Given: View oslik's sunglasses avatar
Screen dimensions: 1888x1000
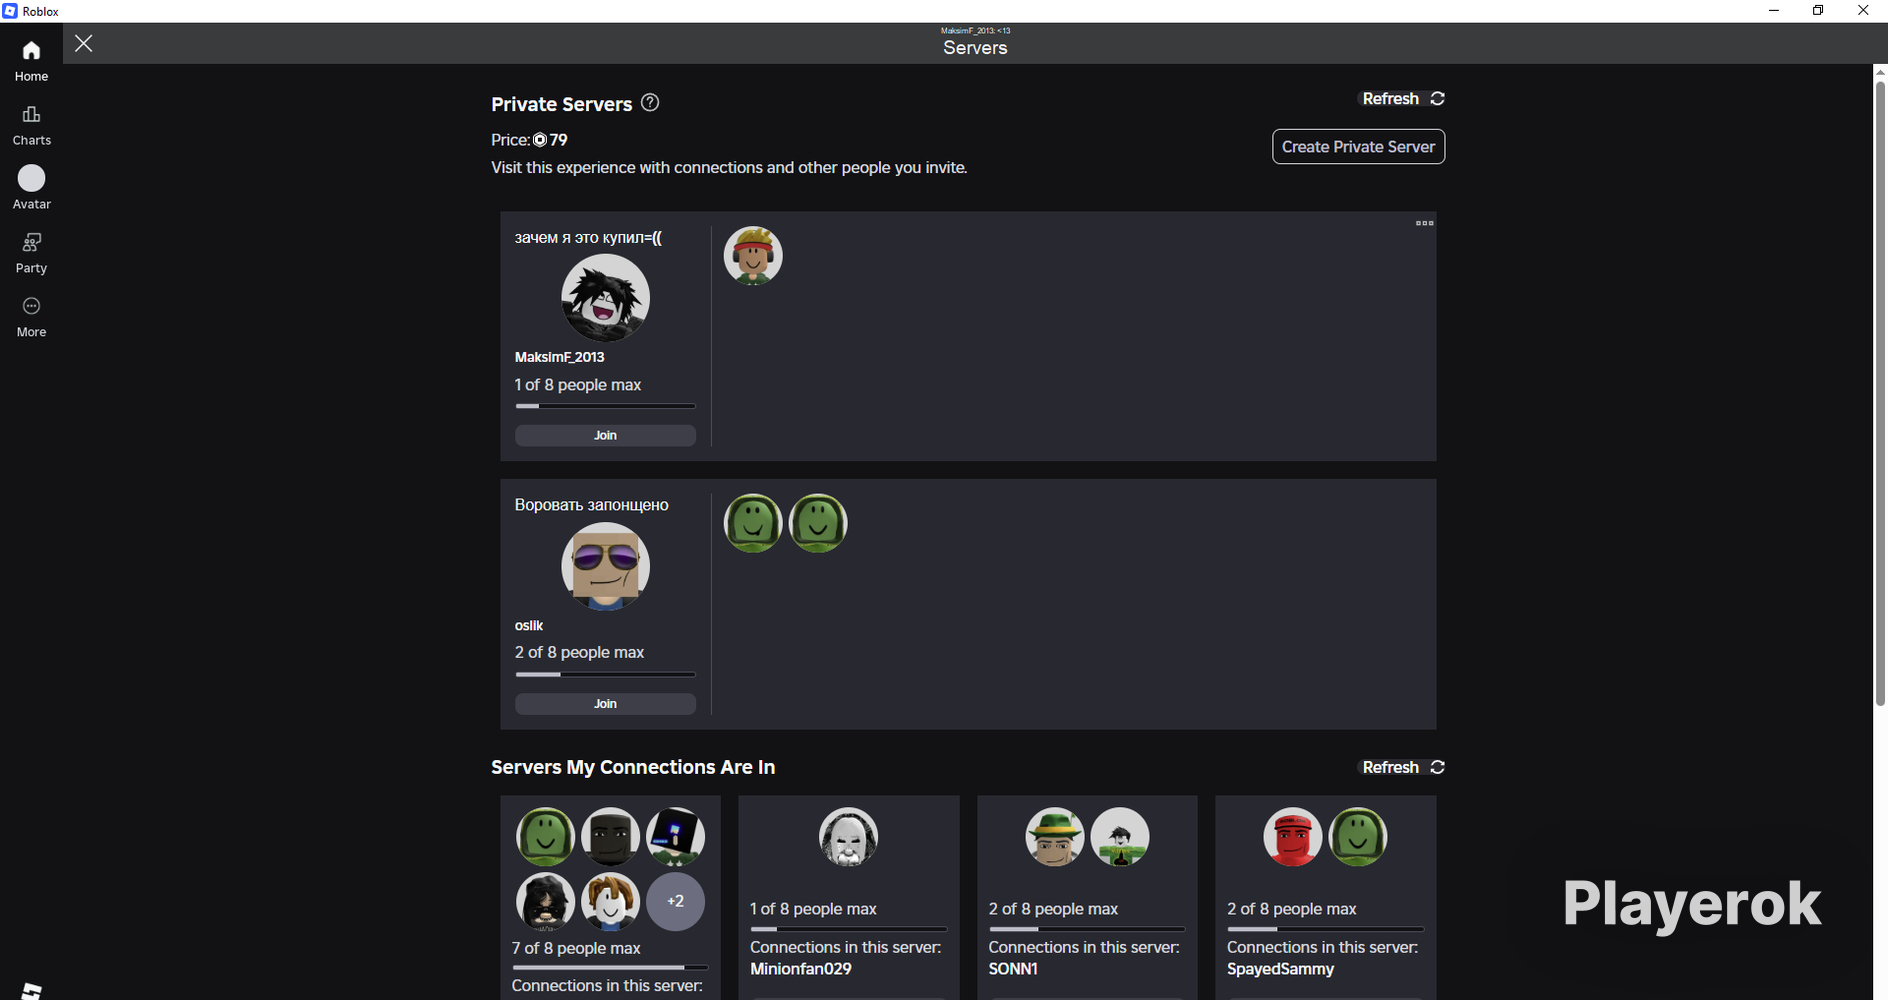Looking at the screenshot, I should [x=605, y=566].
